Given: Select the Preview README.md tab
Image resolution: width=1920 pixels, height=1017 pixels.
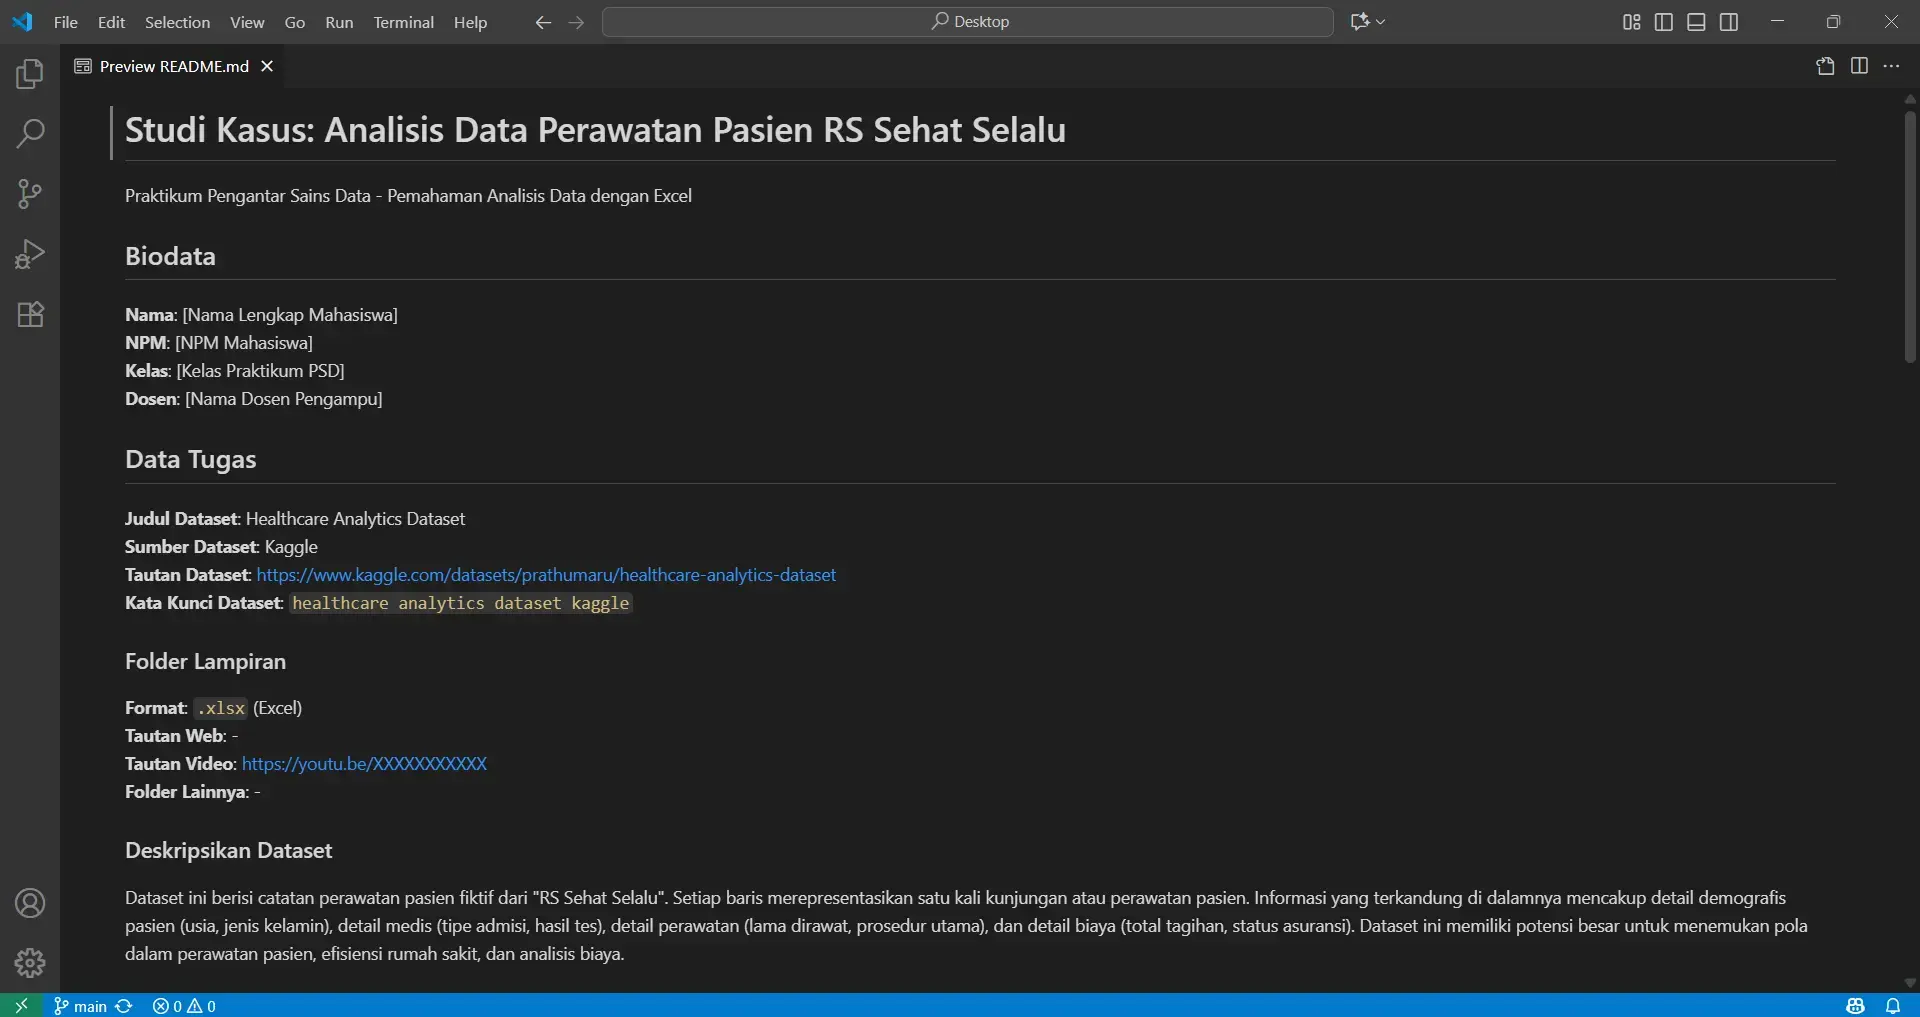Looking at the screenshot, I should pyautogui.click(x=170, y=66).
